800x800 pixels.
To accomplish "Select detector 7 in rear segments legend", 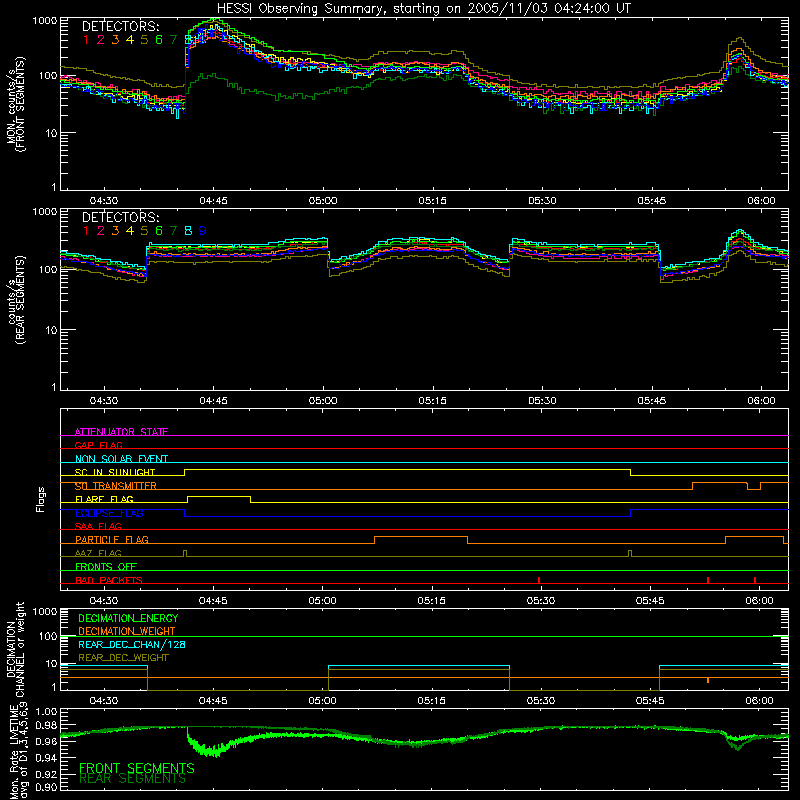I will tap(173, 231).
